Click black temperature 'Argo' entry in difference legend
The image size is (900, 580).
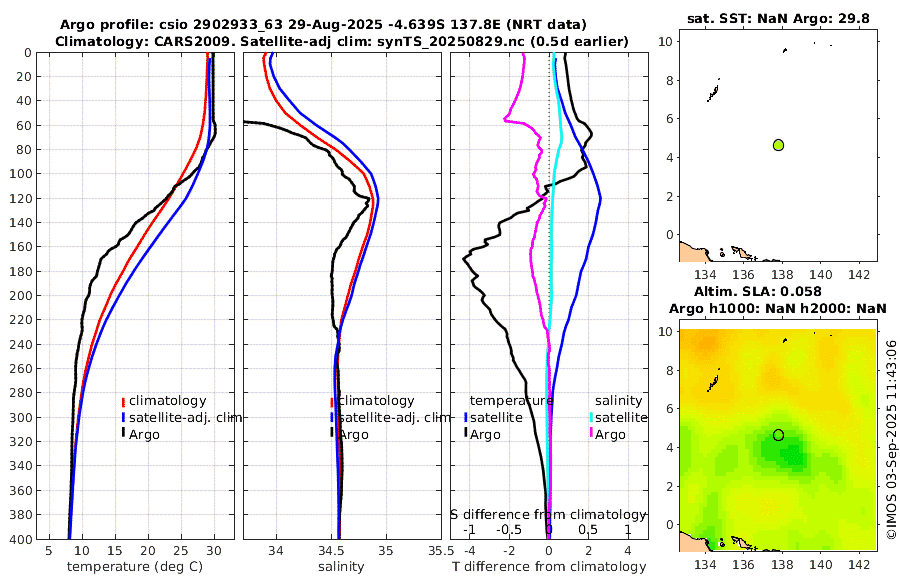point(485,435)
